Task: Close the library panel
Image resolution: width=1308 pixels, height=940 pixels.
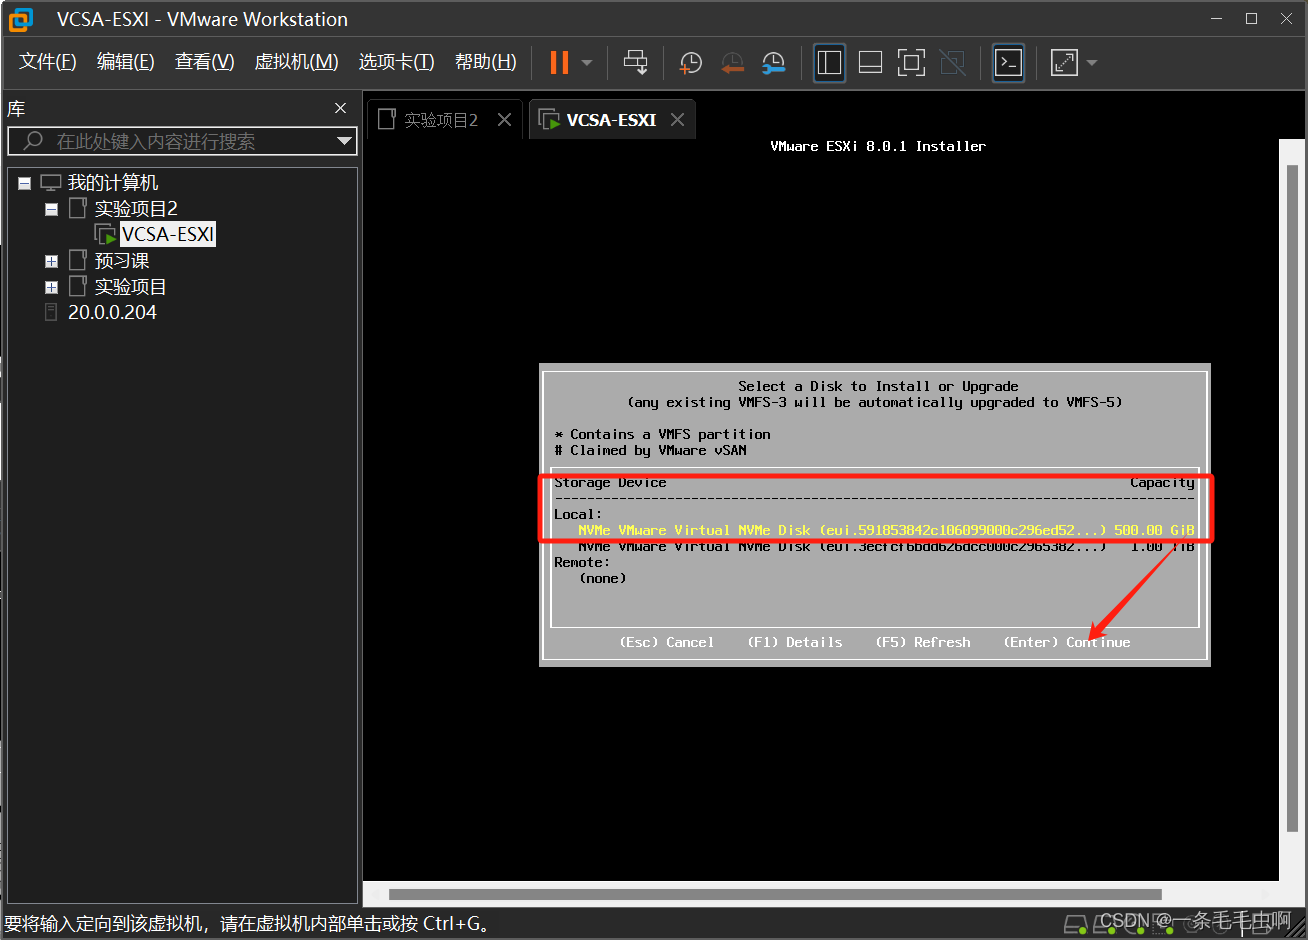Action: coord(340,108)
